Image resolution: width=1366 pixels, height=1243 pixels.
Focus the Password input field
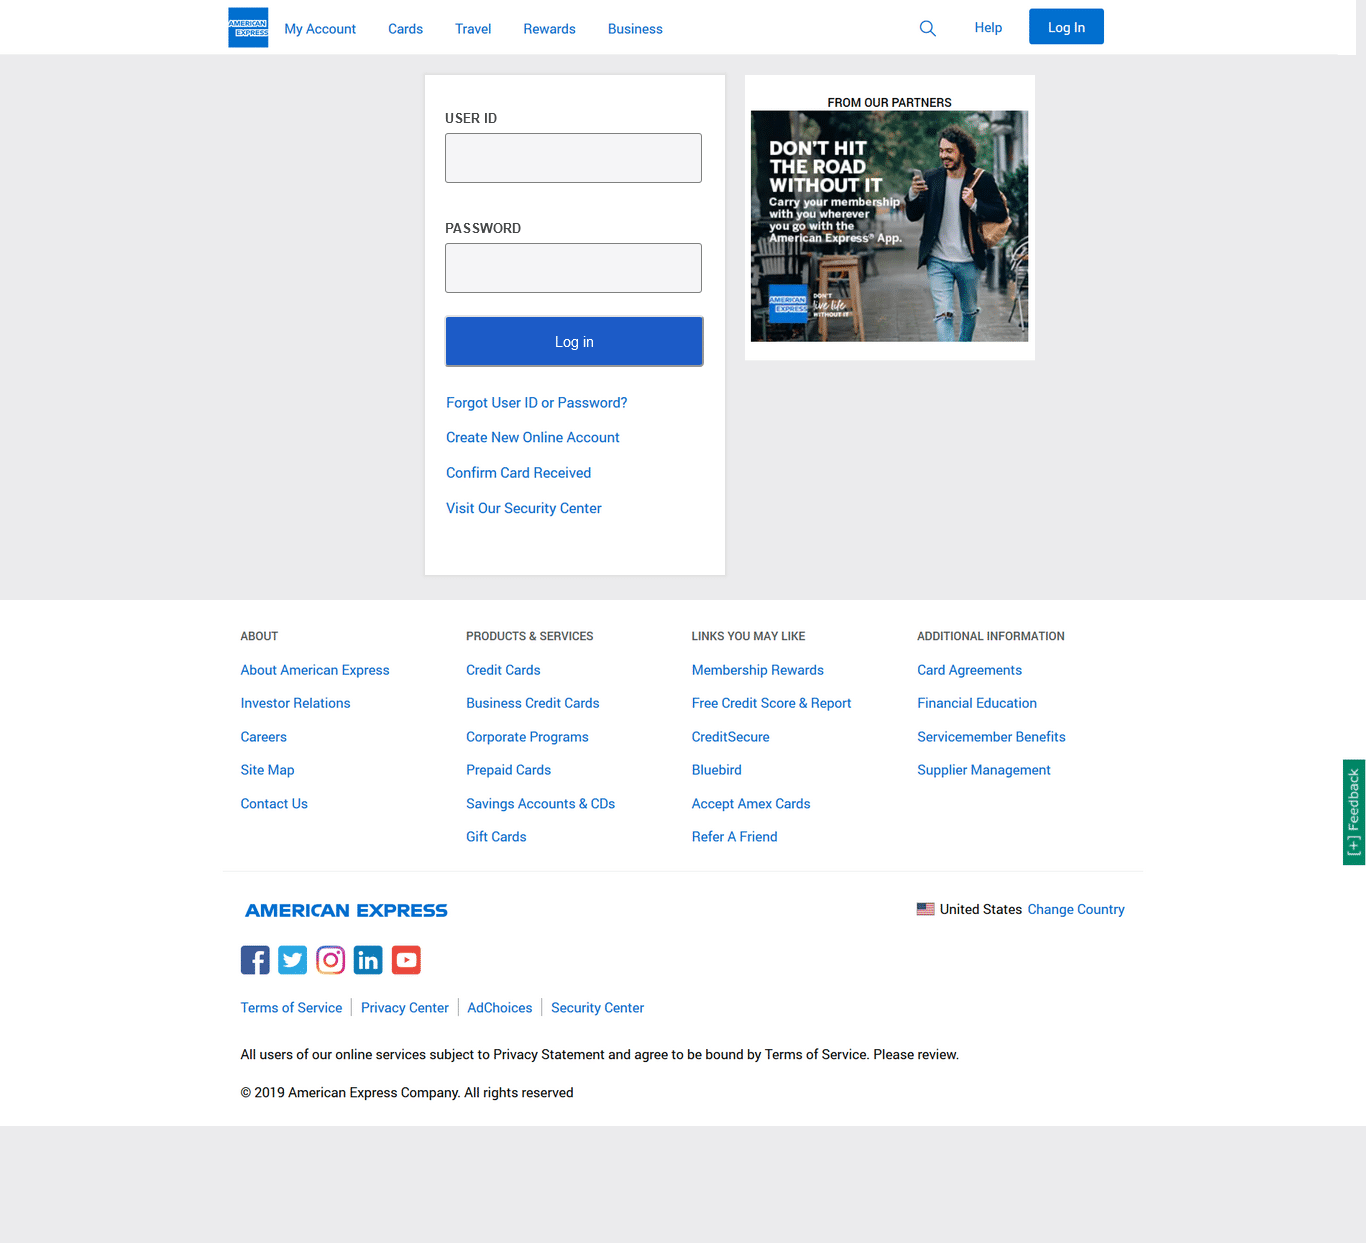tap(573, 268)
